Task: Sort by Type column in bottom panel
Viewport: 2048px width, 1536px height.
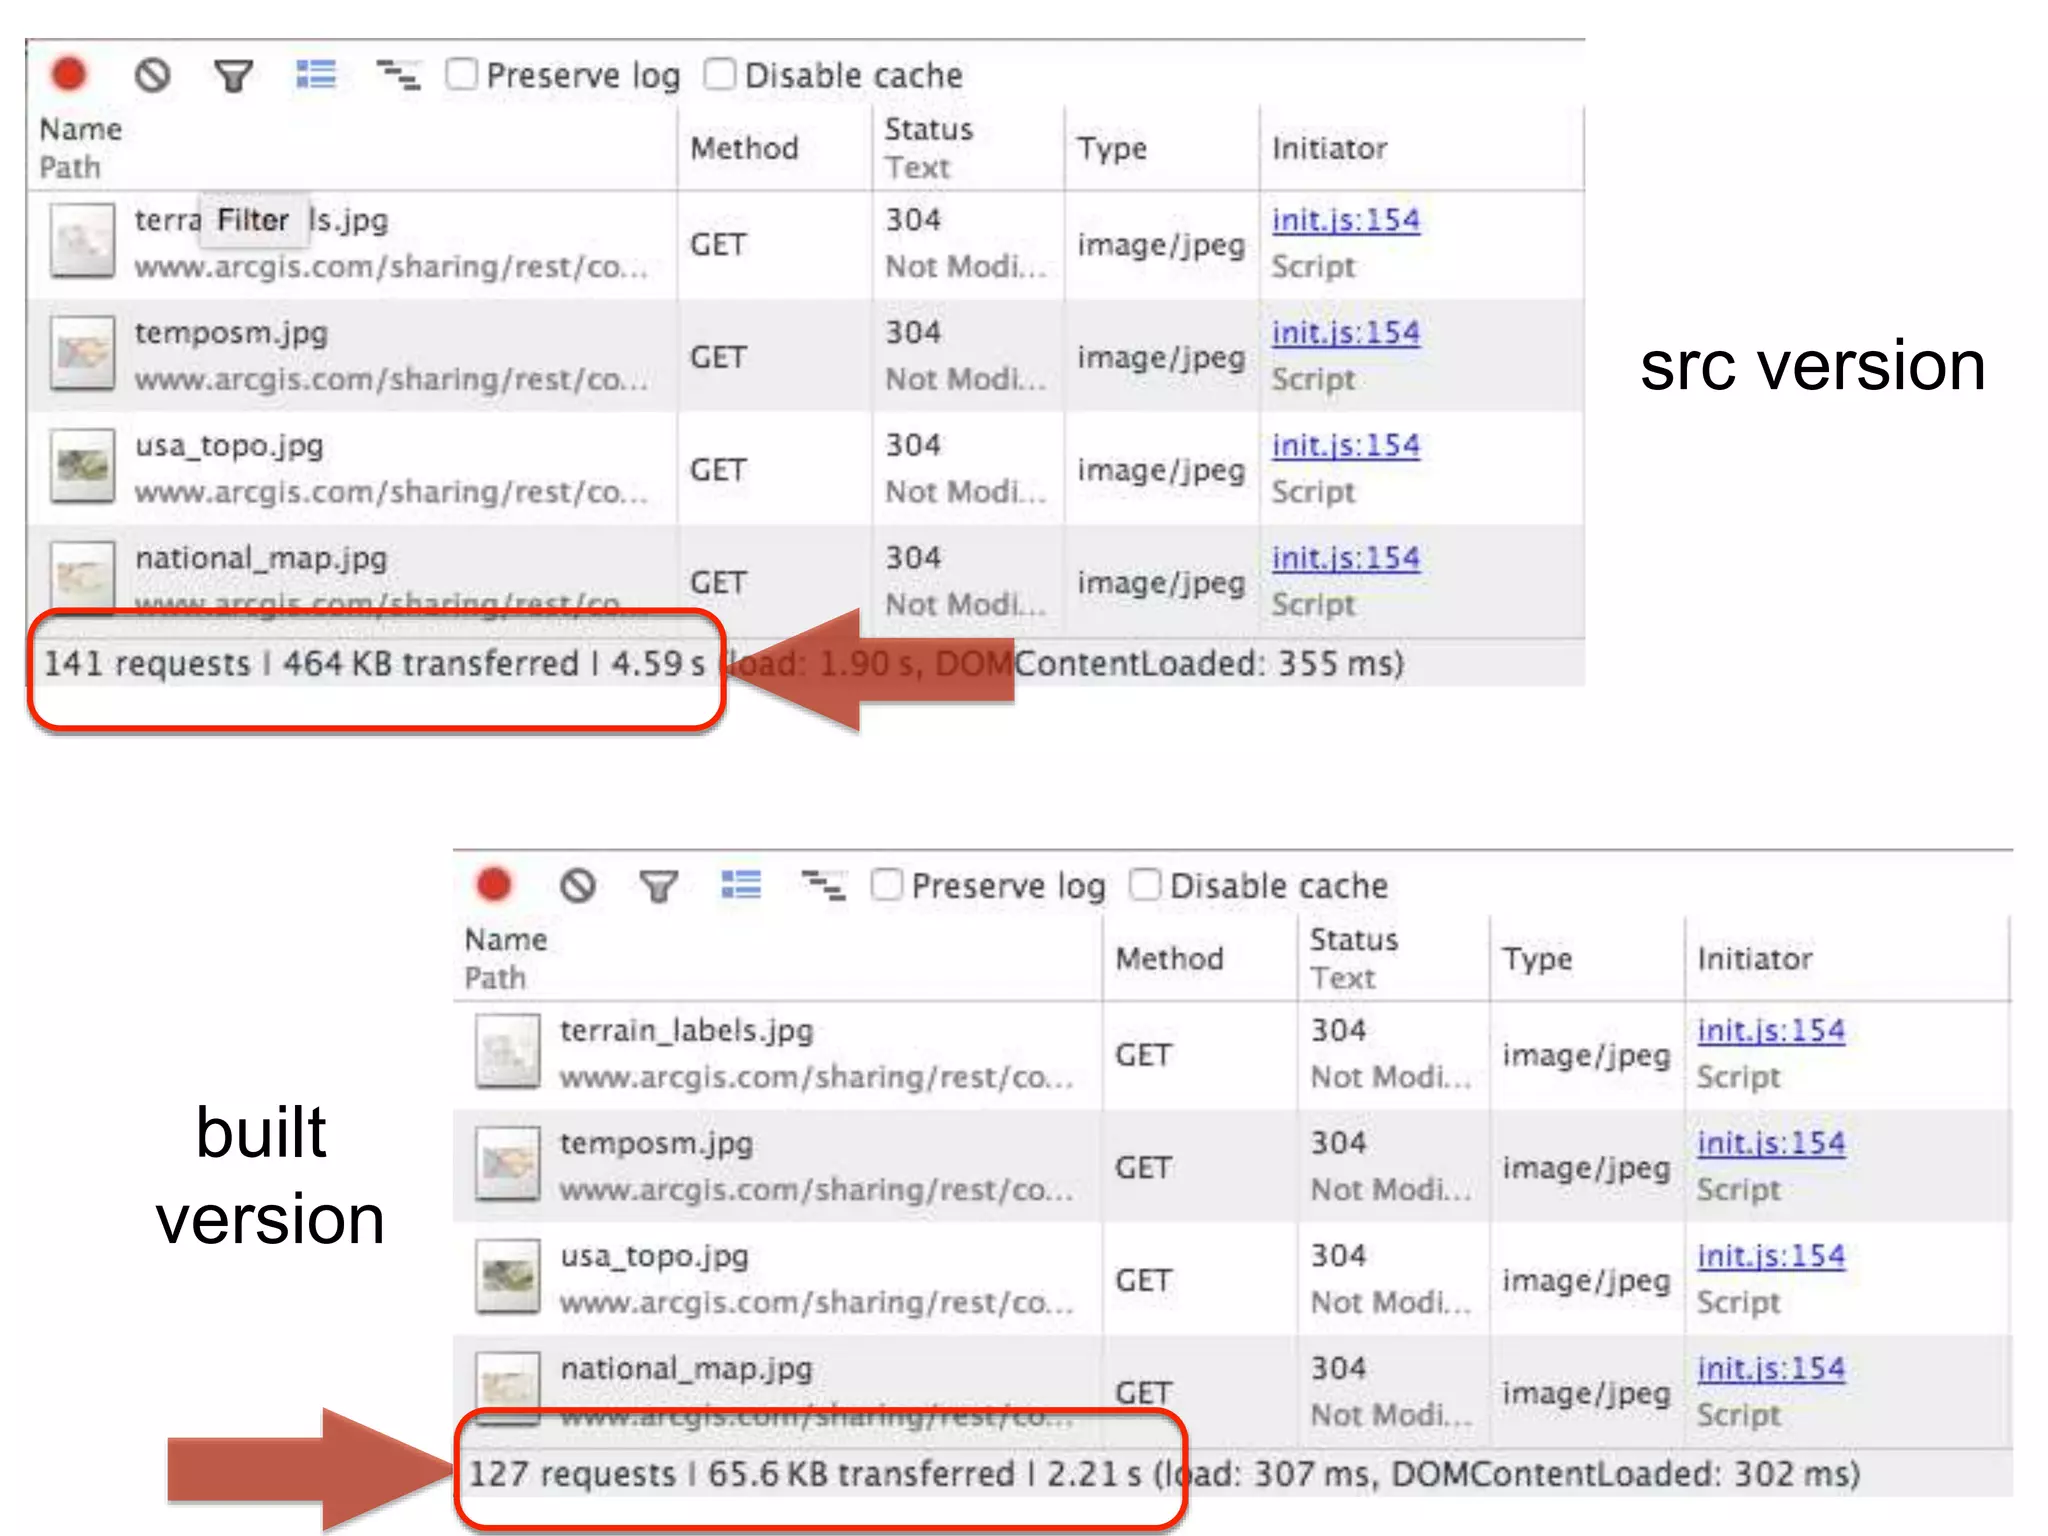Action: 1537,958
